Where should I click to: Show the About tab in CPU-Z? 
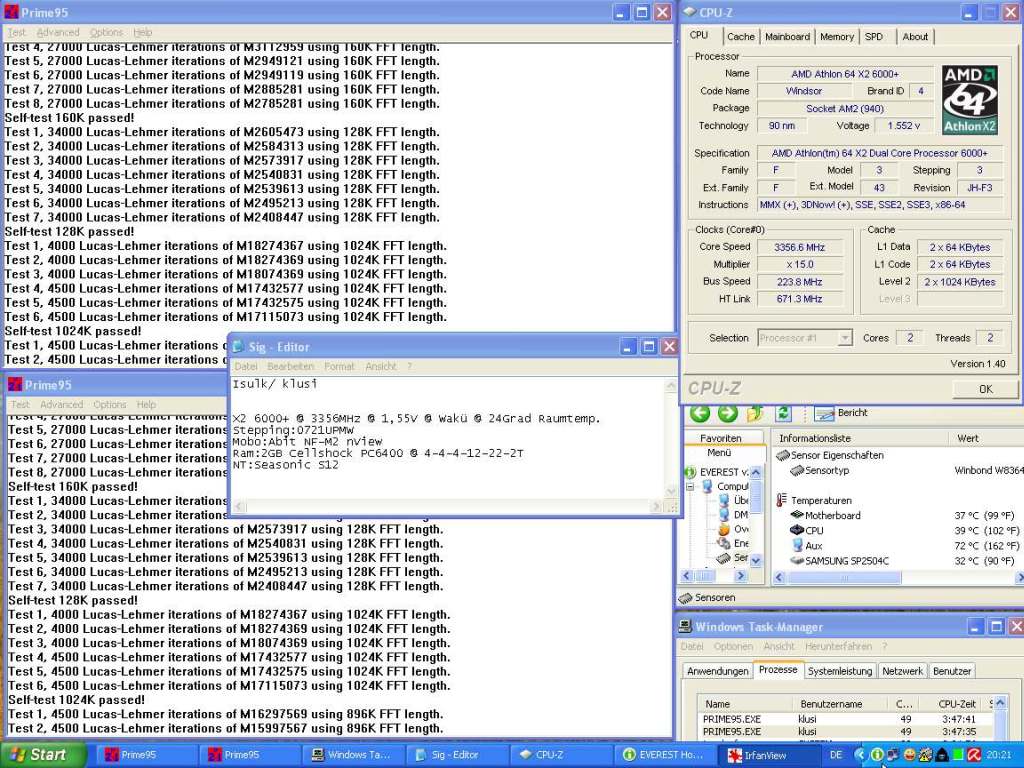915,37
